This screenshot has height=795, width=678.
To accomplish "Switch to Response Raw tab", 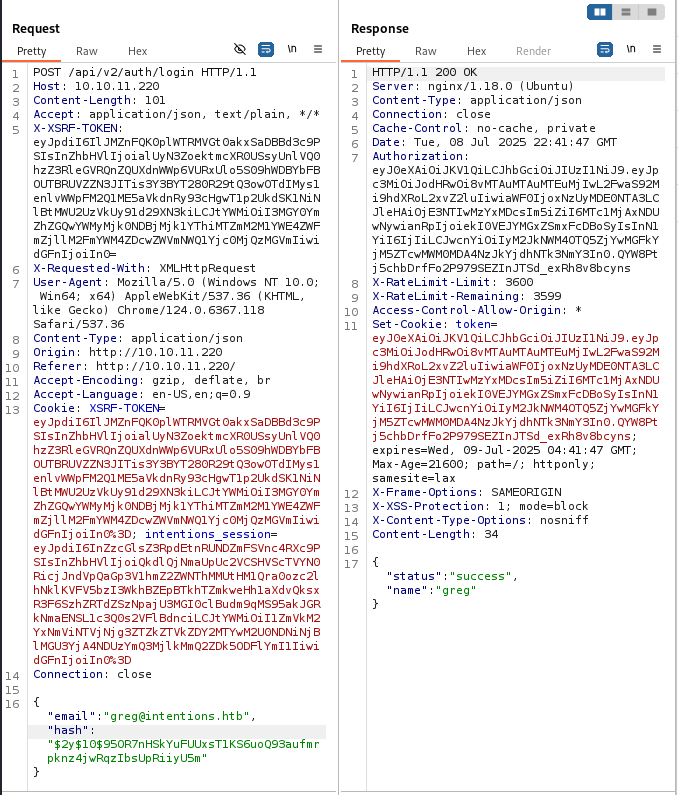I will [425, 51].
